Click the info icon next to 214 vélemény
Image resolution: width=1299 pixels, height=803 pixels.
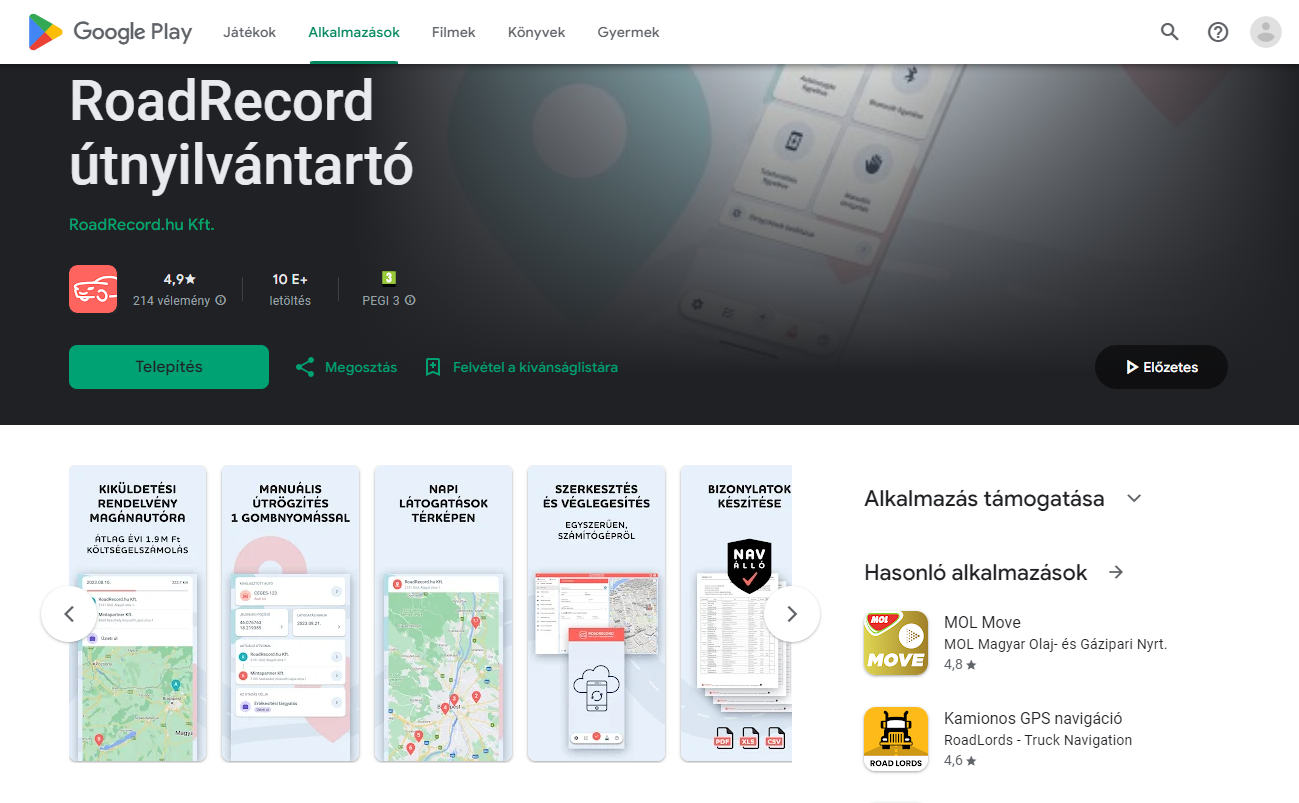pyautogui.click(x=221, y=300)
